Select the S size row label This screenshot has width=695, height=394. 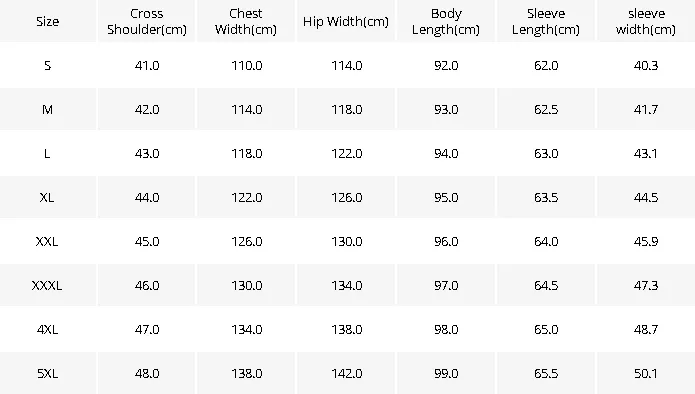tap(47, 66)
